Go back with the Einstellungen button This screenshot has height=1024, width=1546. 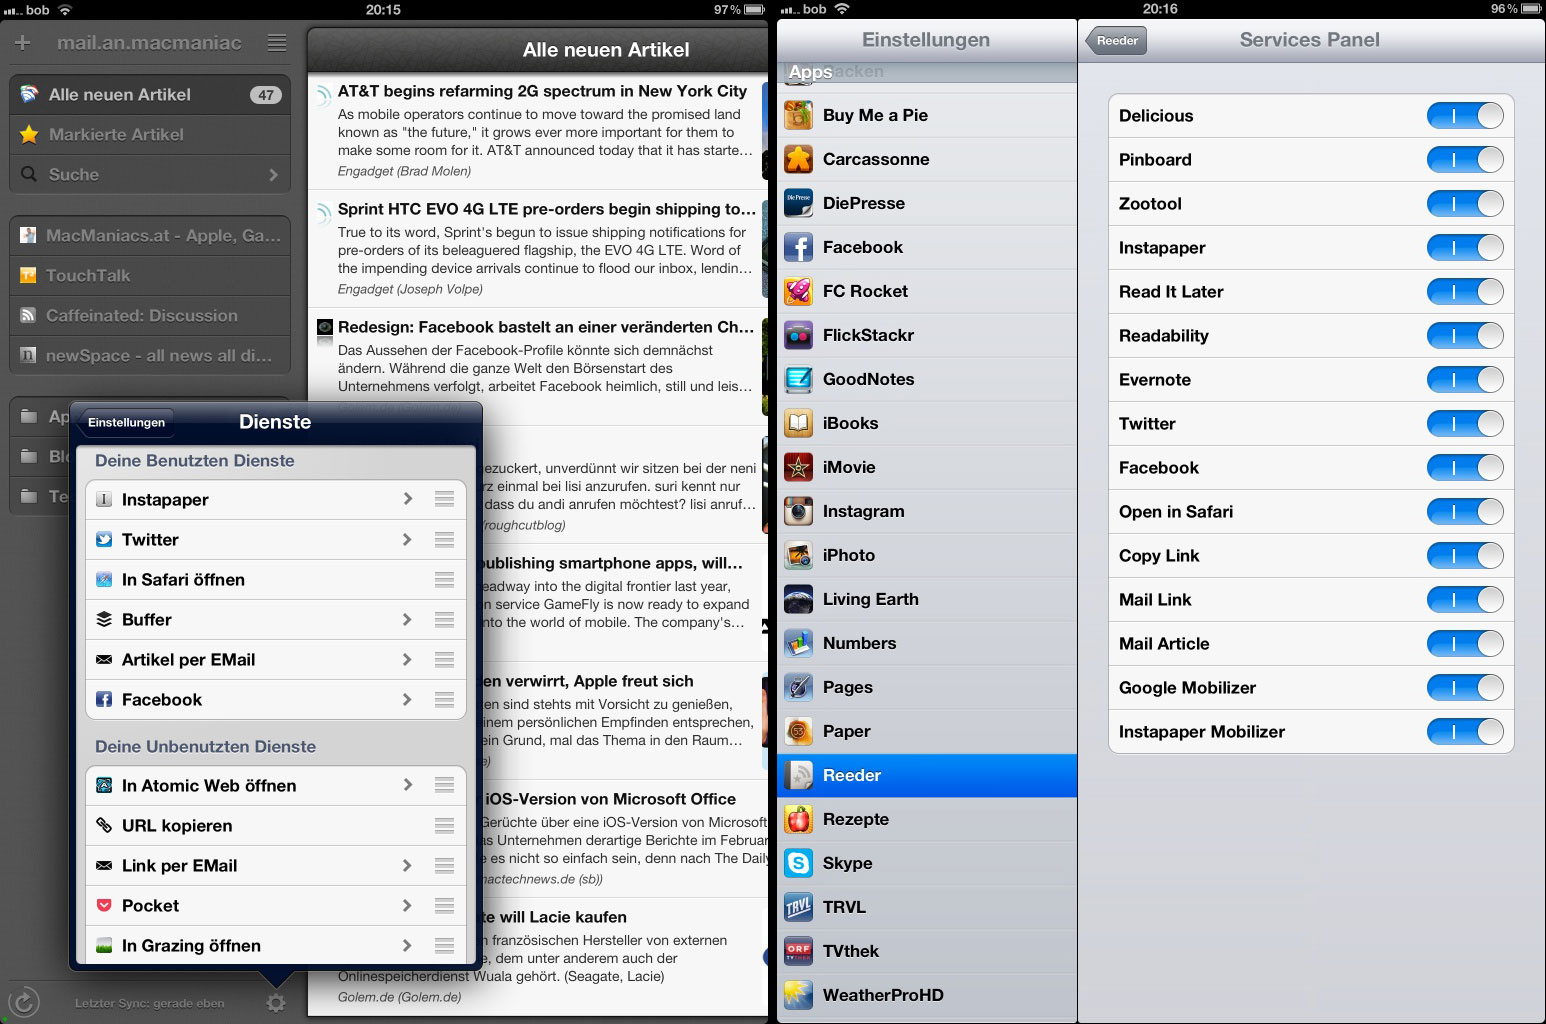(x=126, y=422)
